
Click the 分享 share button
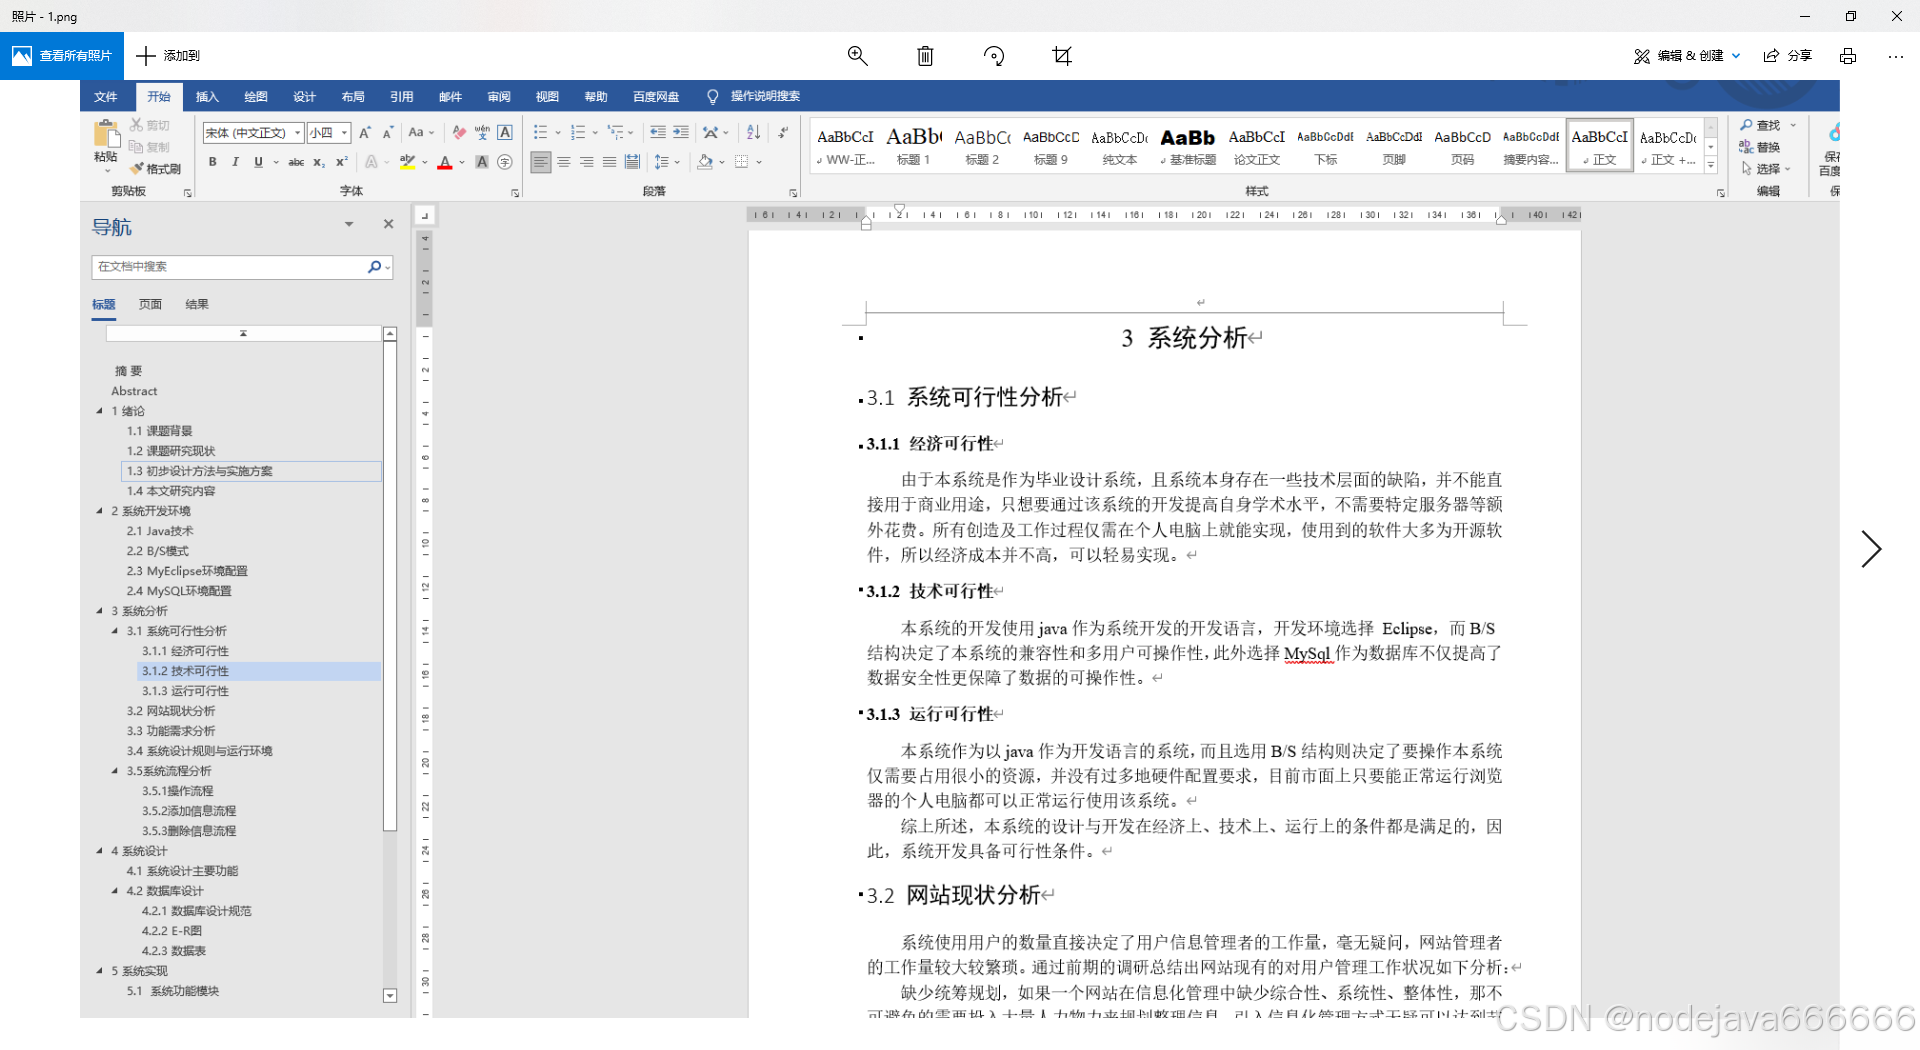tap(1788, 56)
